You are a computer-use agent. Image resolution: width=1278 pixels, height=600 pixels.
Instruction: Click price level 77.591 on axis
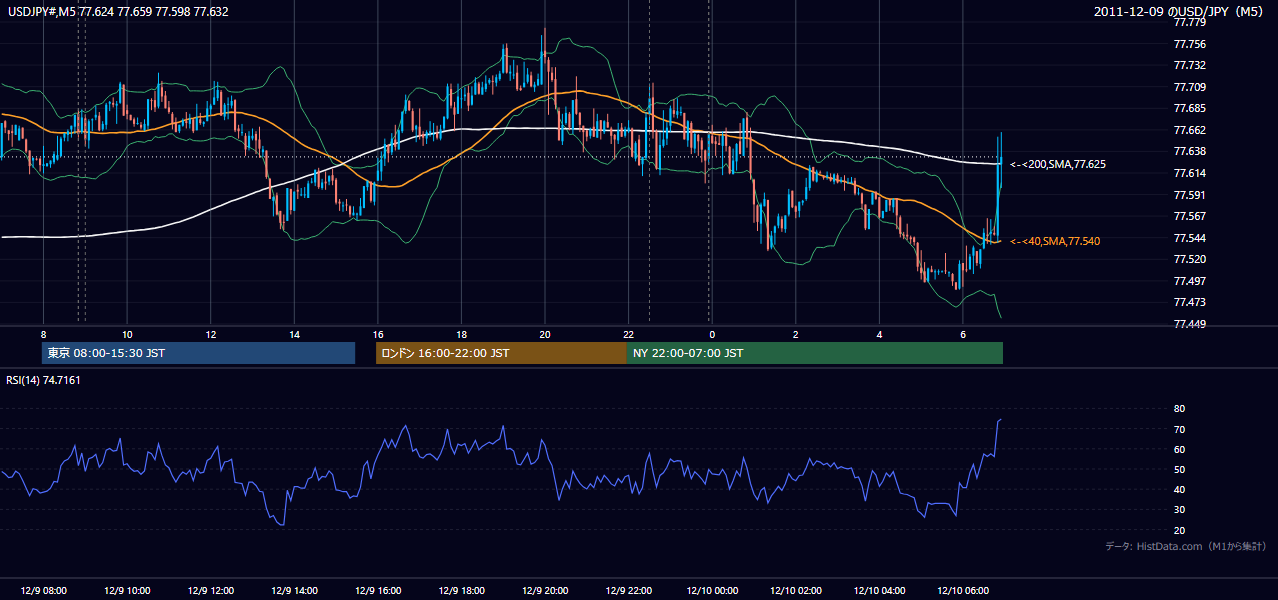click(x=1188, y=195)
